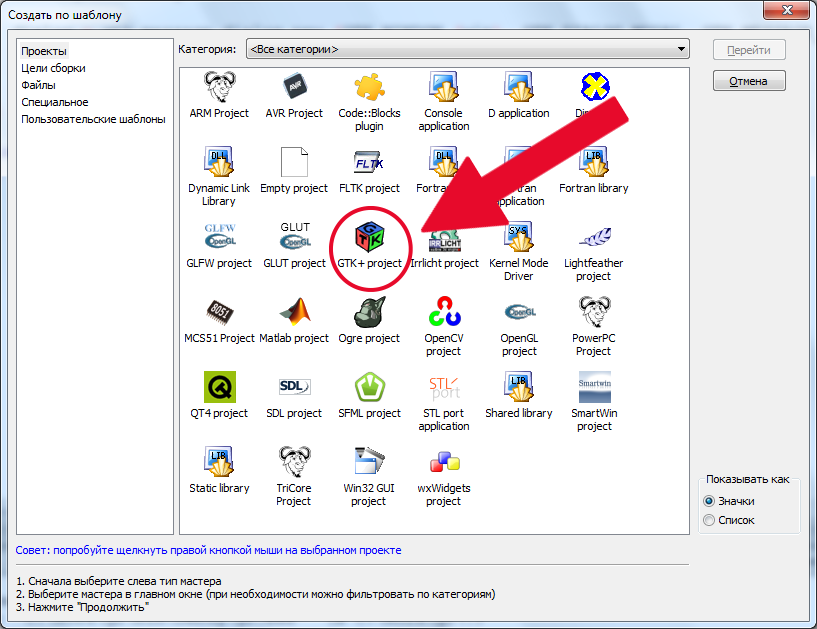Choose the Shared library template

519,396
